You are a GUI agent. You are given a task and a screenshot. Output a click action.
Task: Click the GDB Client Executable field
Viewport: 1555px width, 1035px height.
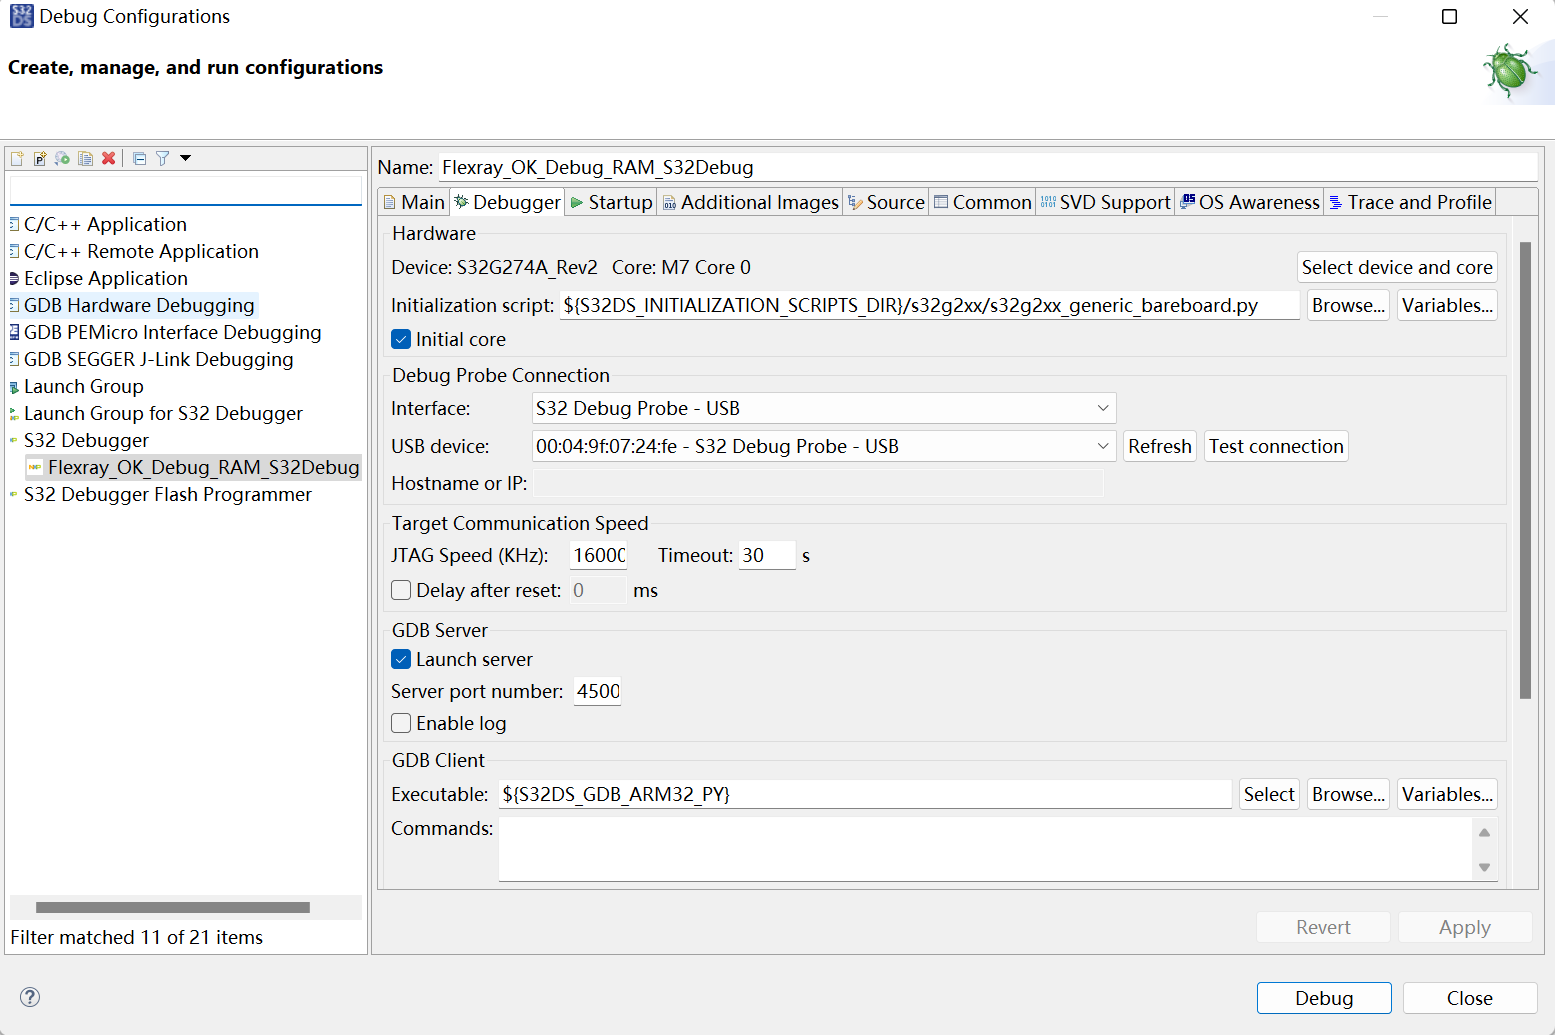coord(865,794)
